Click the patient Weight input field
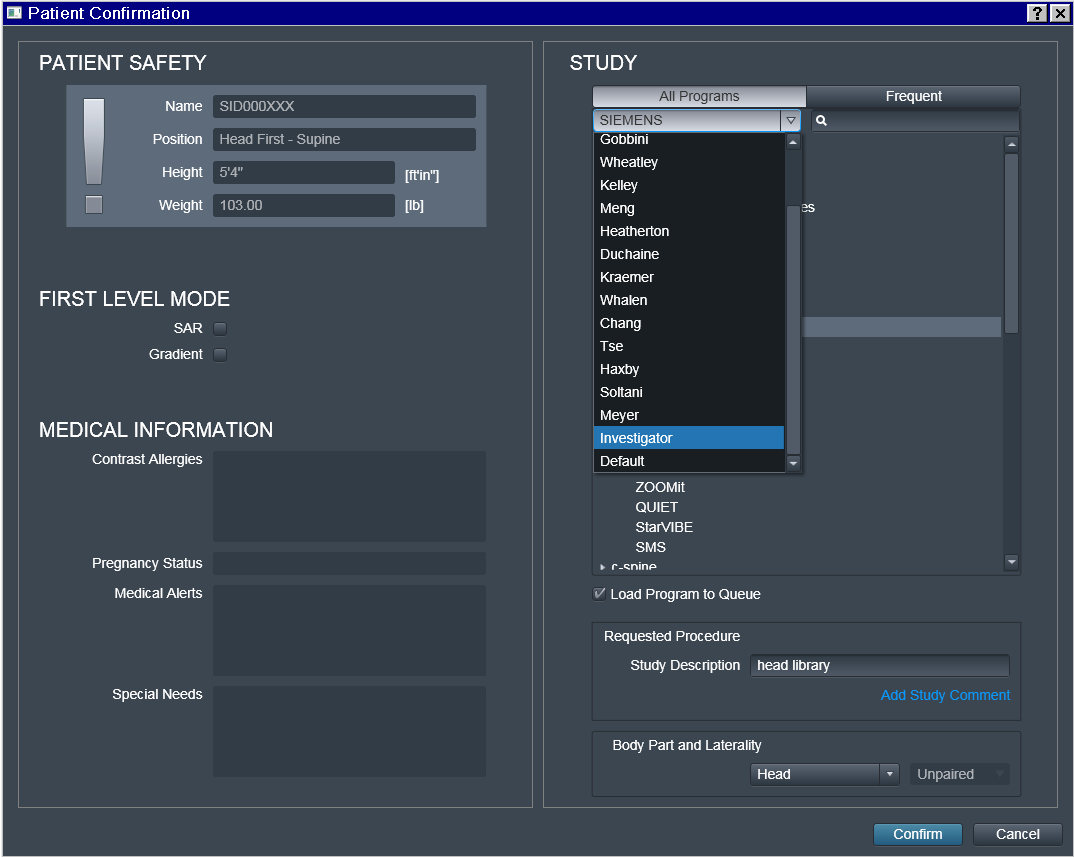The width and height of the screenshot is (1074, 857). tap(303, 206)
